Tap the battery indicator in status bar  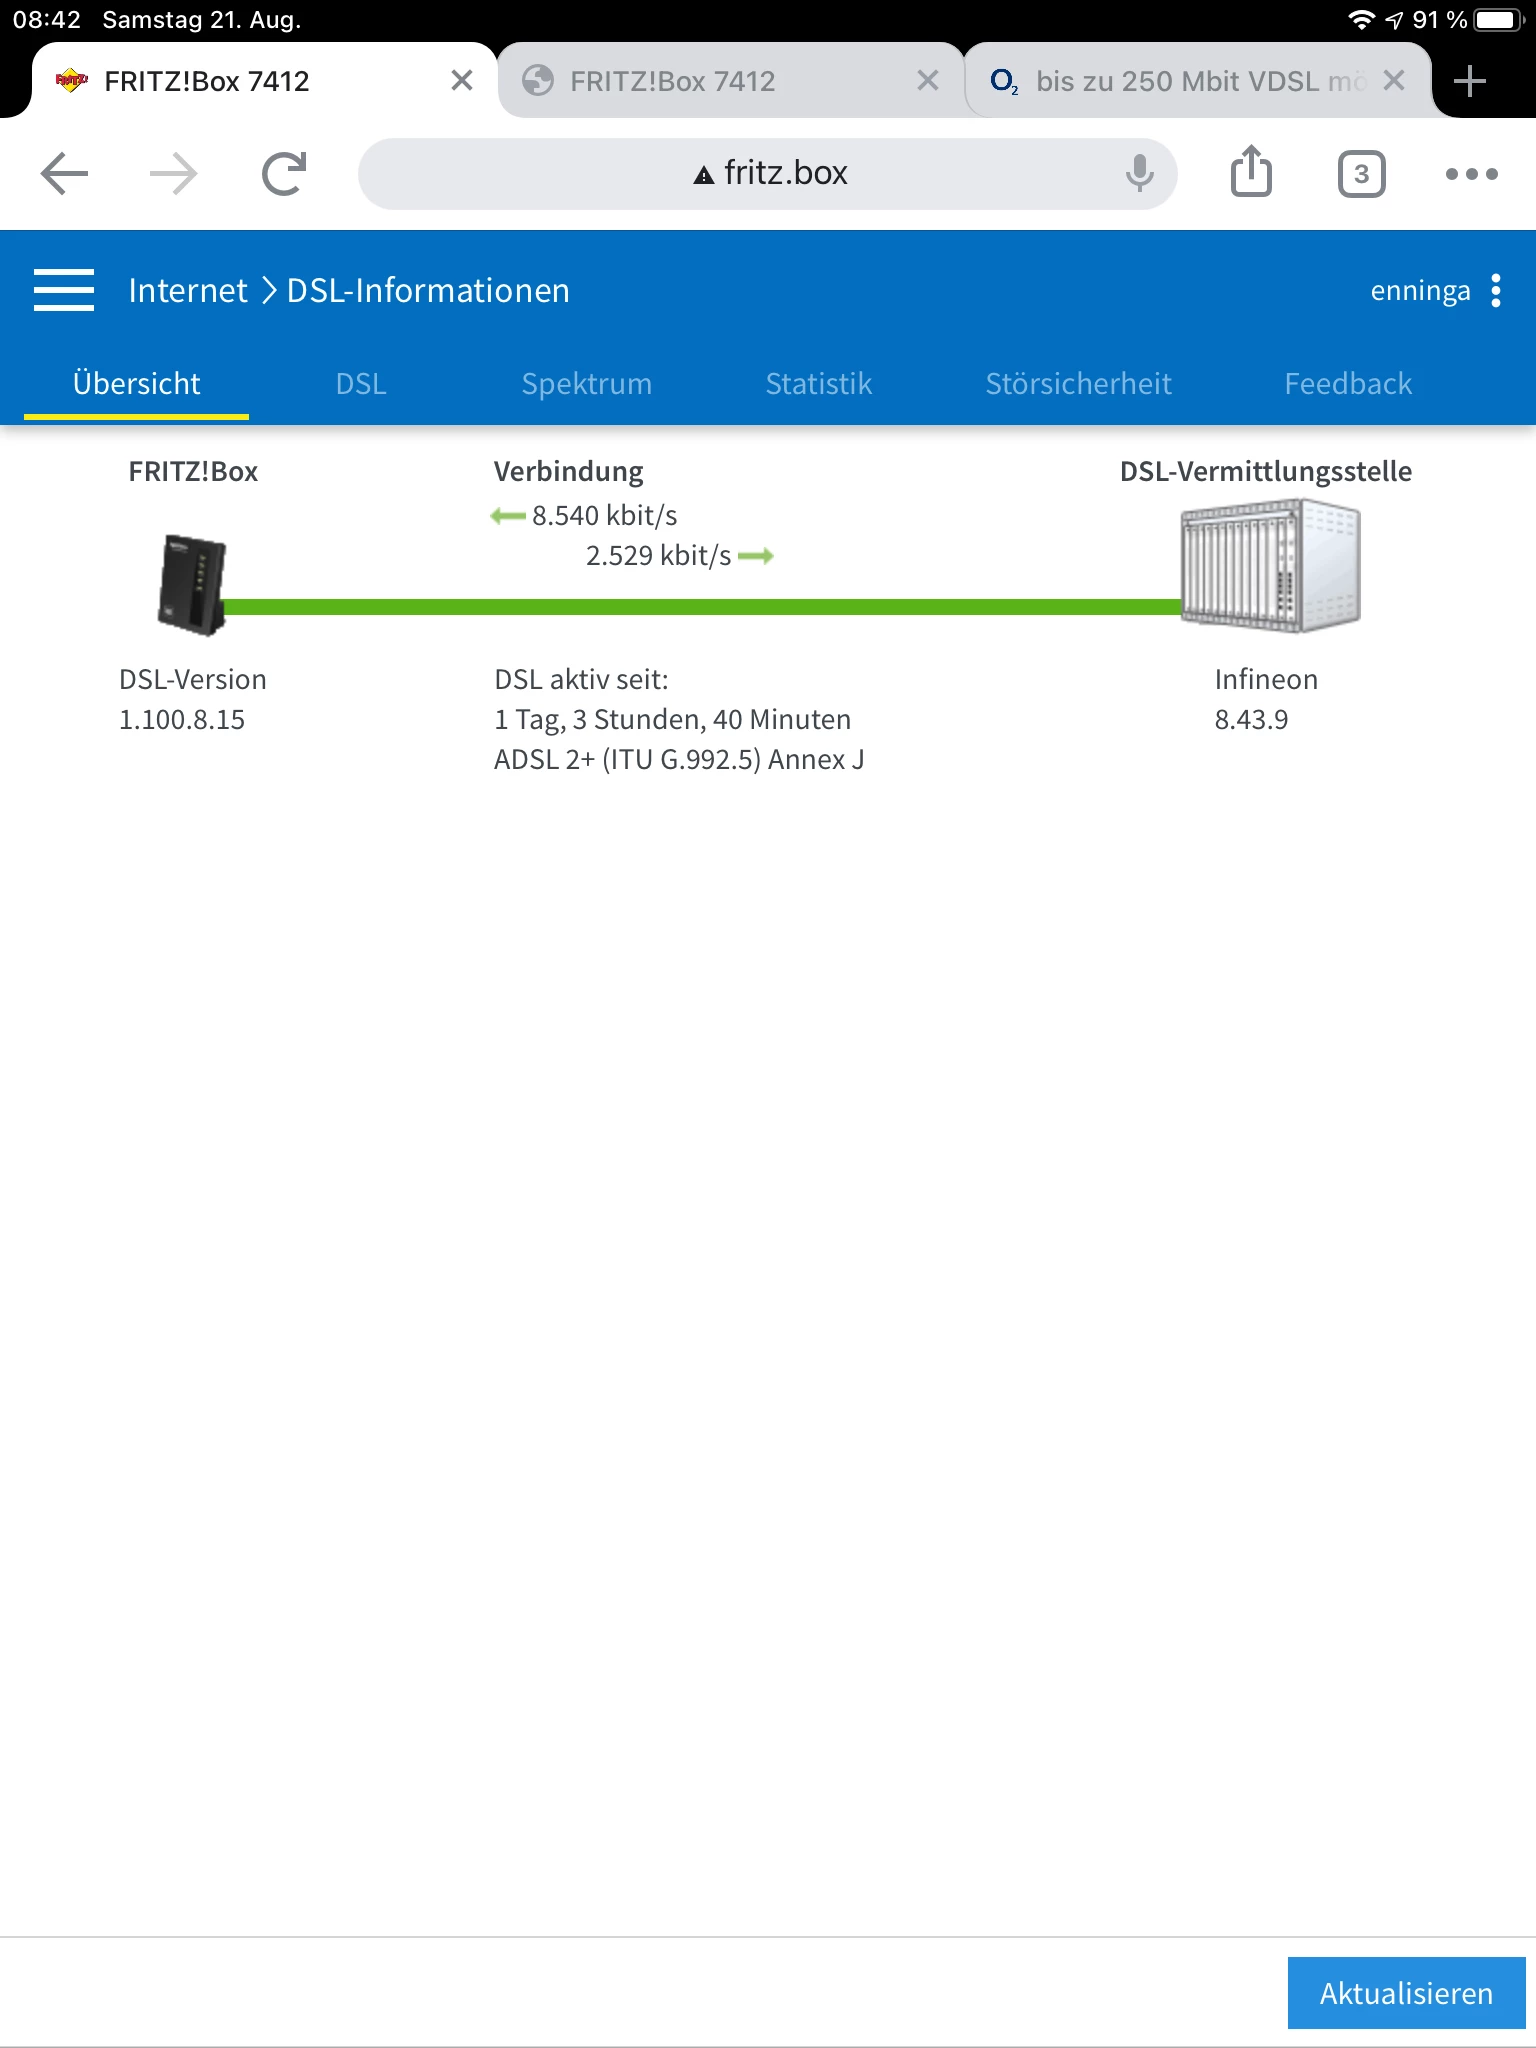(x=1498, y=20)
